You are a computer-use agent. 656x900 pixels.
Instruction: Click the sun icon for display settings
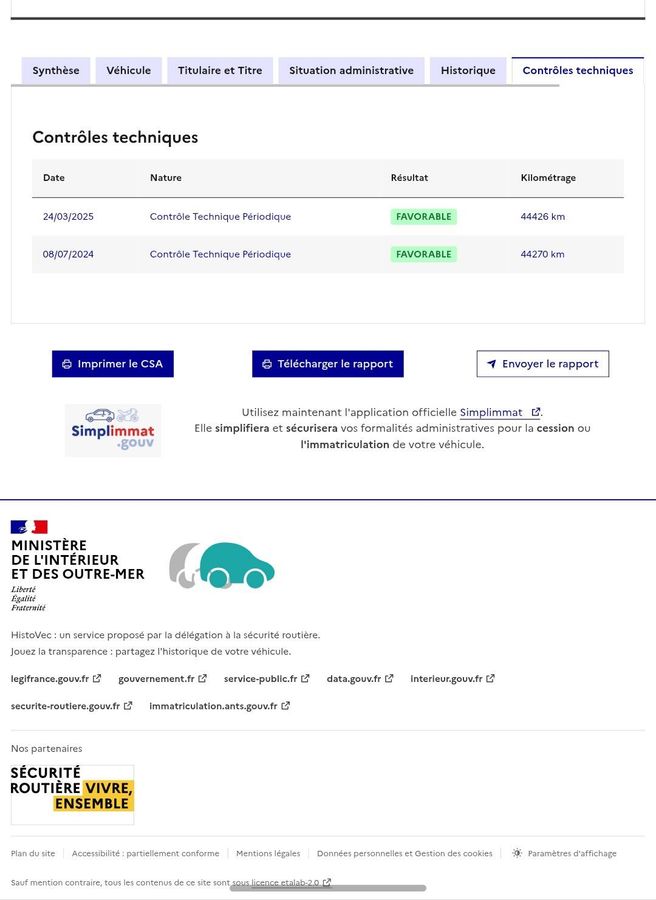517,853
